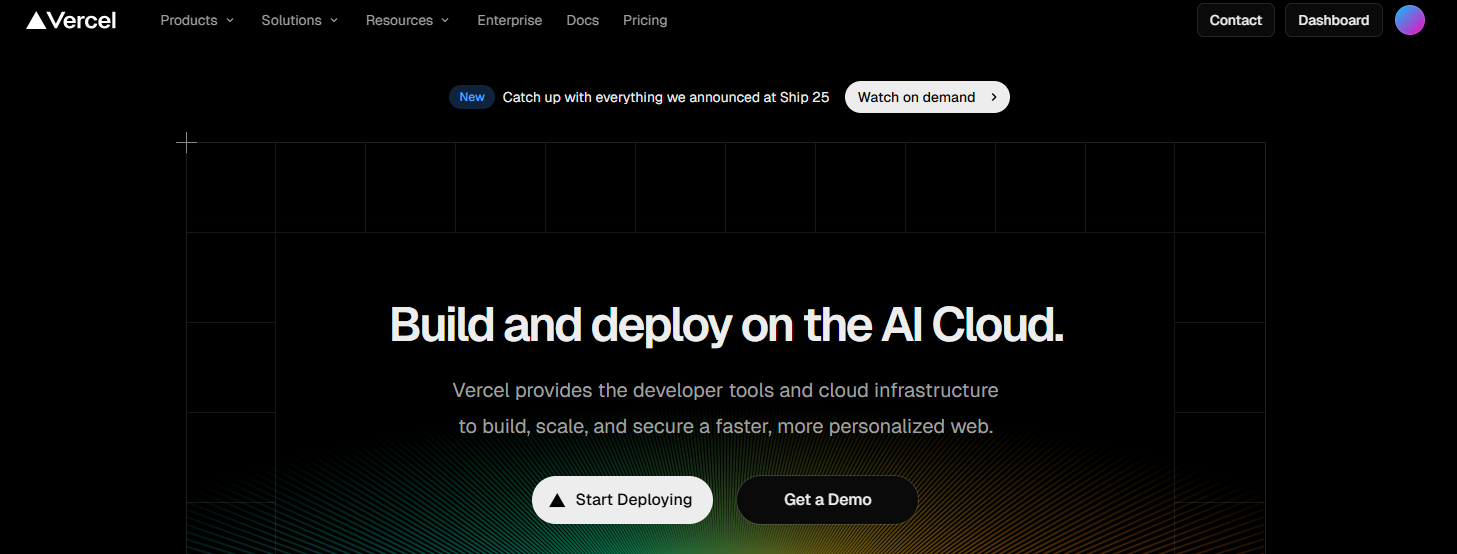Open the Enterprise page

point(510,20)
